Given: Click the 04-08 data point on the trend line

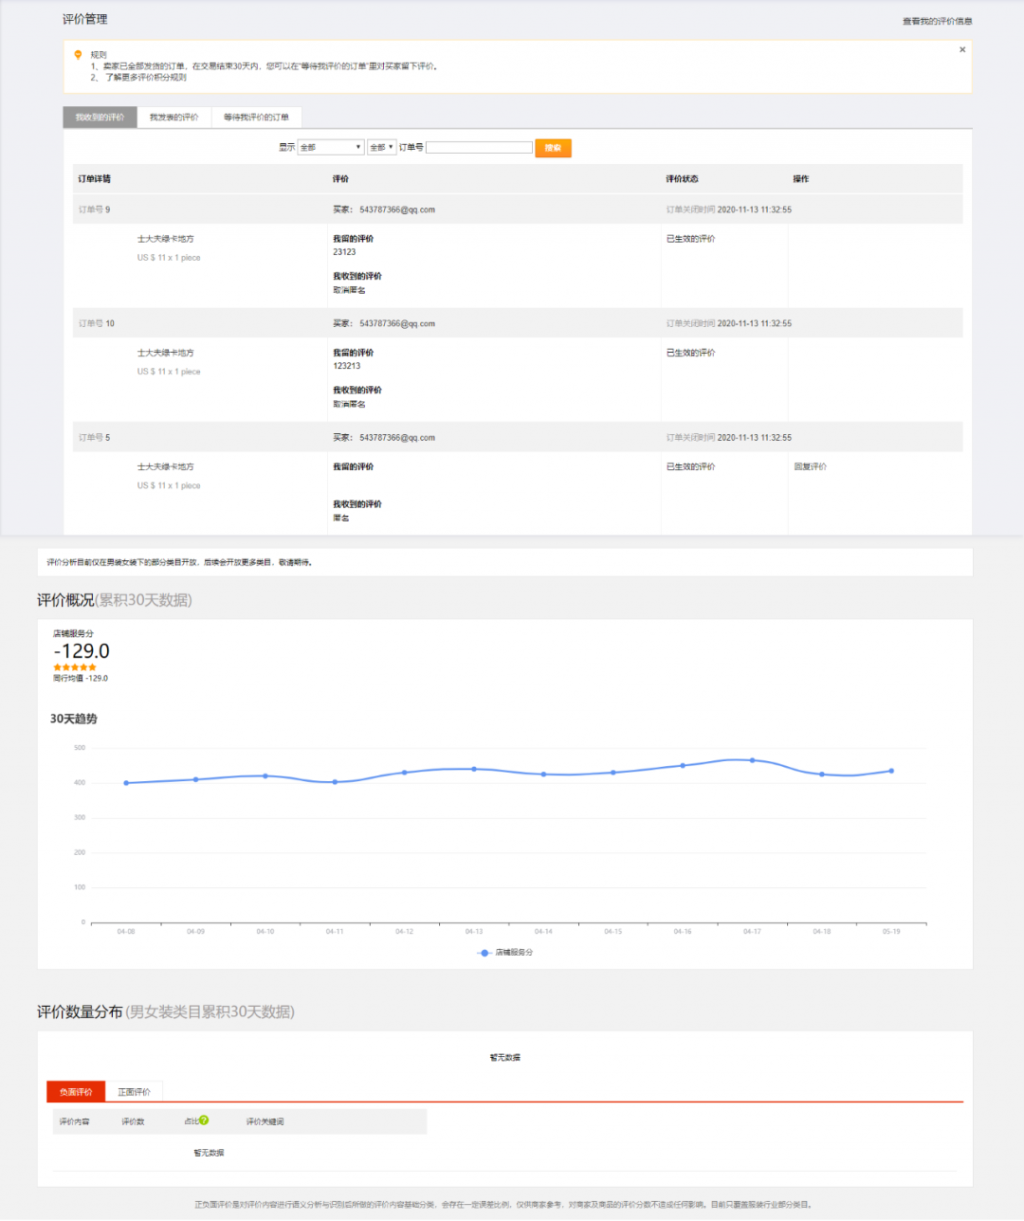Looking at the screenshot, I should (x=126, y=783).
